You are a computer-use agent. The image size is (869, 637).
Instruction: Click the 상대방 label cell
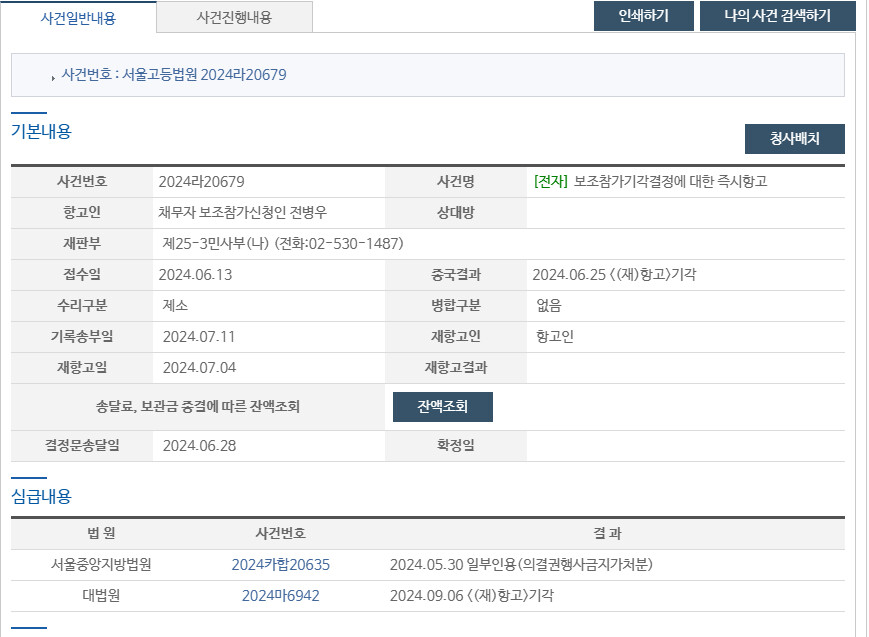coord(456,212)
